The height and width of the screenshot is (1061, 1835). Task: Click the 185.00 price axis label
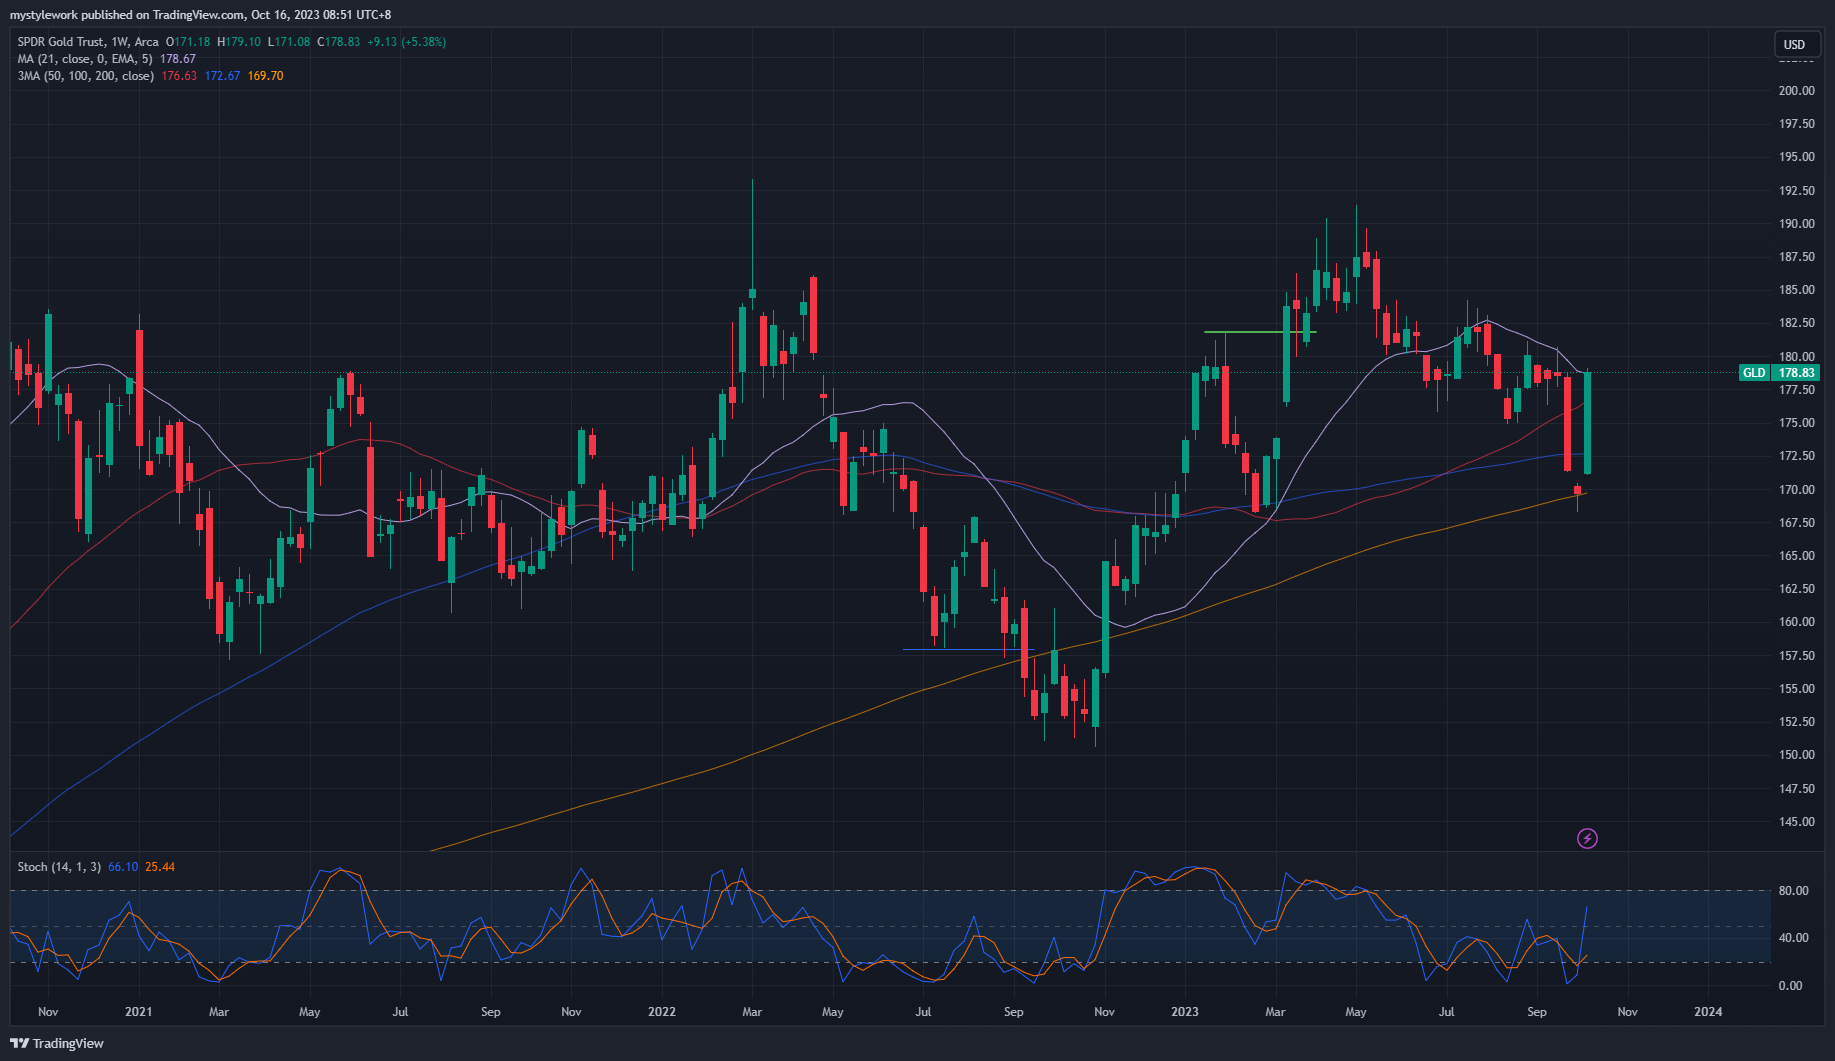point(1796,290)
